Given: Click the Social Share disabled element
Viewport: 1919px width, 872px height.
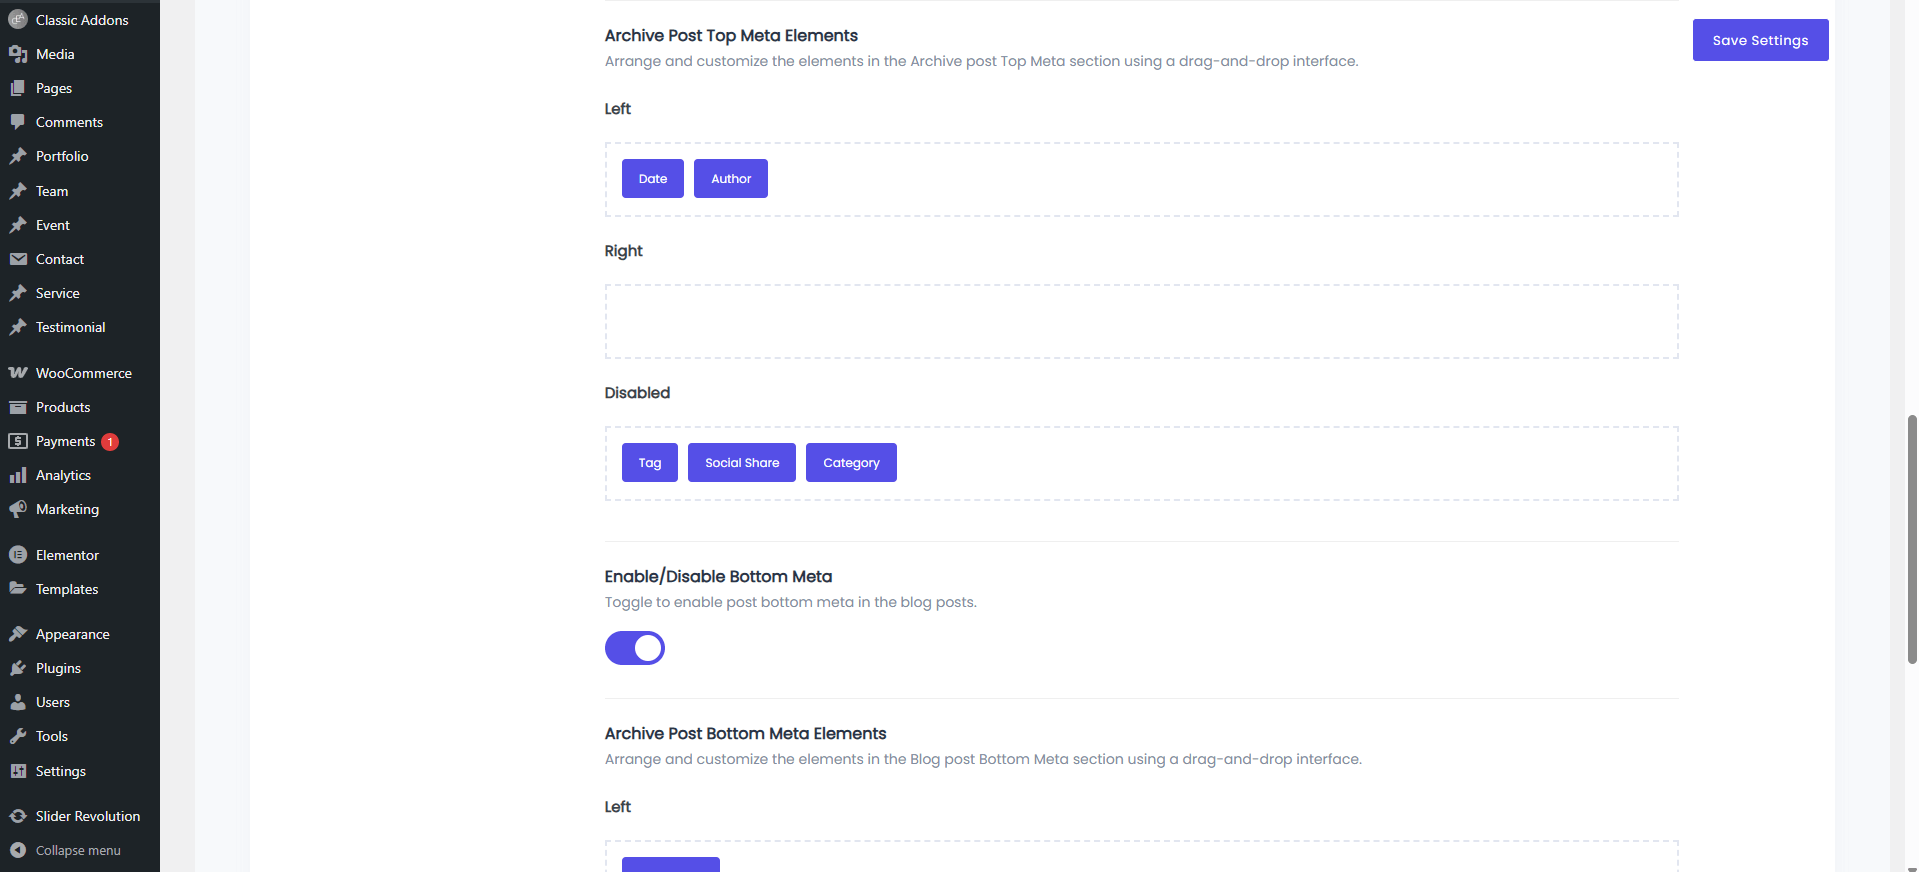Looking at the screenshot, I should [742, 463].
